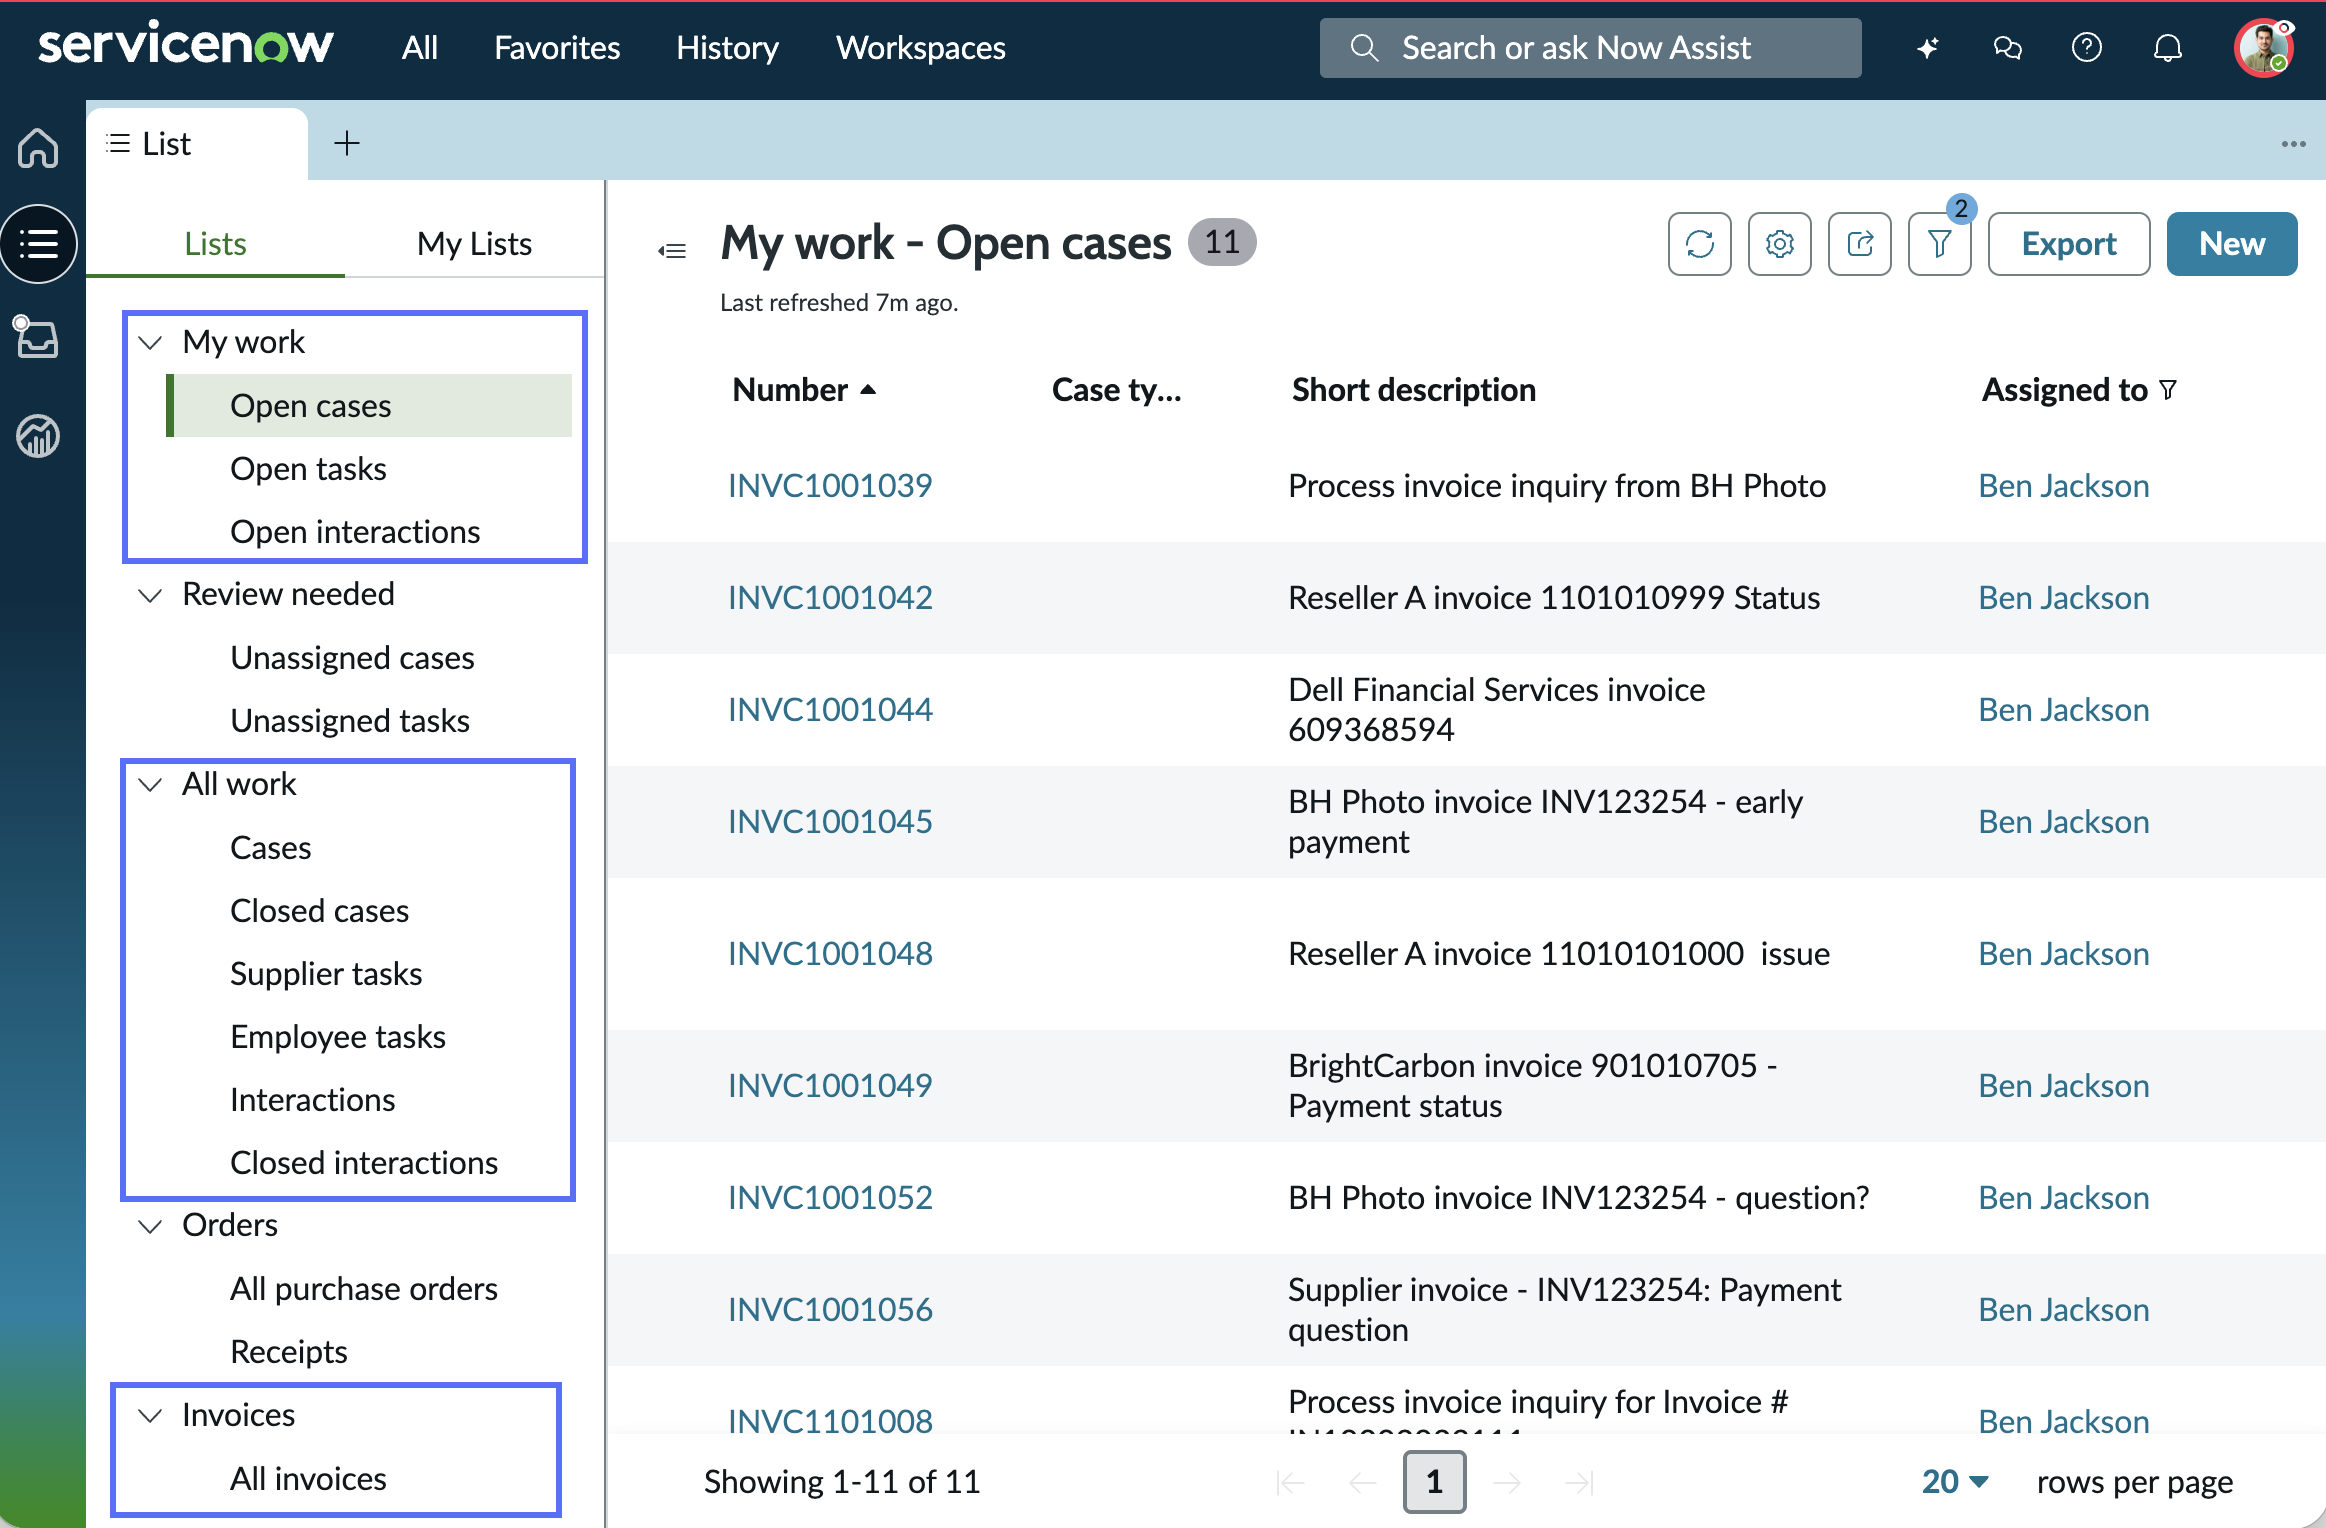This screenshot has width=2326, height=1528.
Task: Open the help question mark icon
Action: (x=2087, y=48)
